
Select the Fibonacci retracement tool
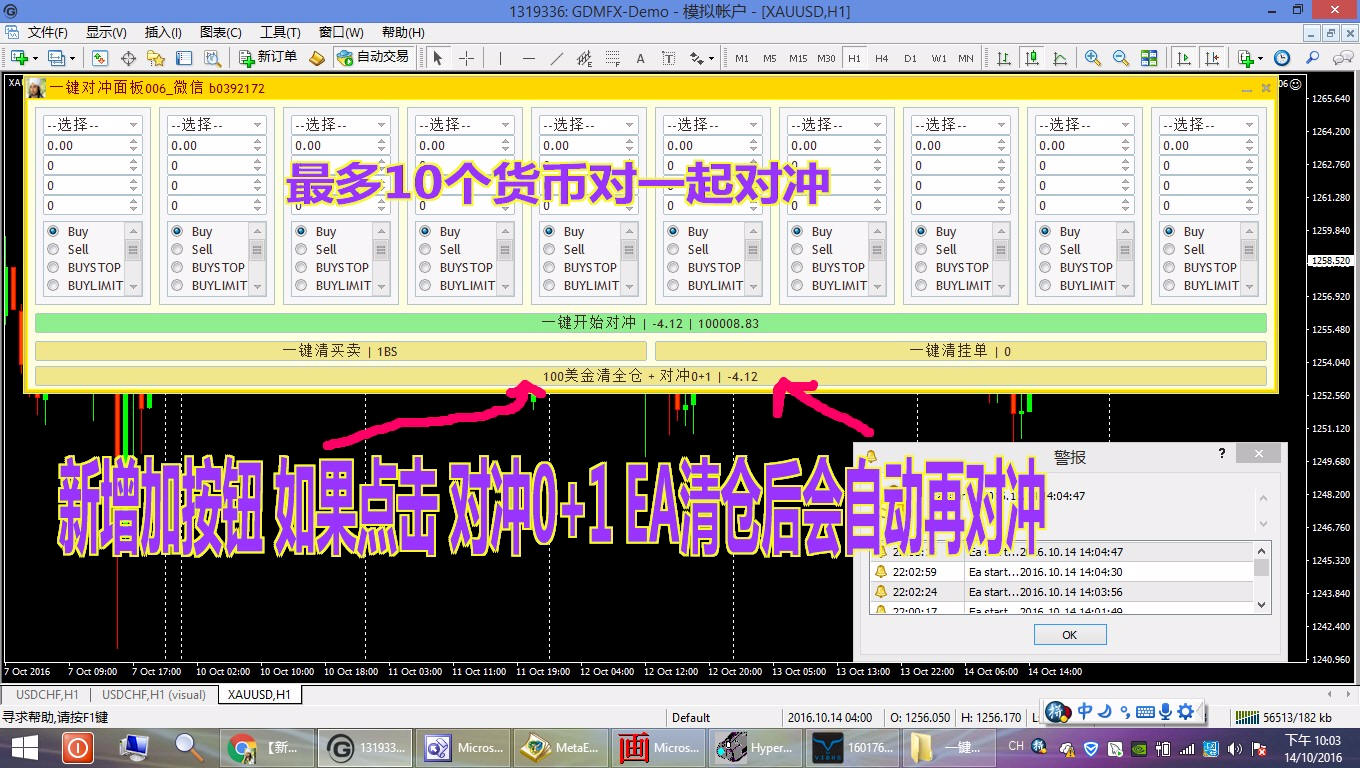click(x=612, y=58)
